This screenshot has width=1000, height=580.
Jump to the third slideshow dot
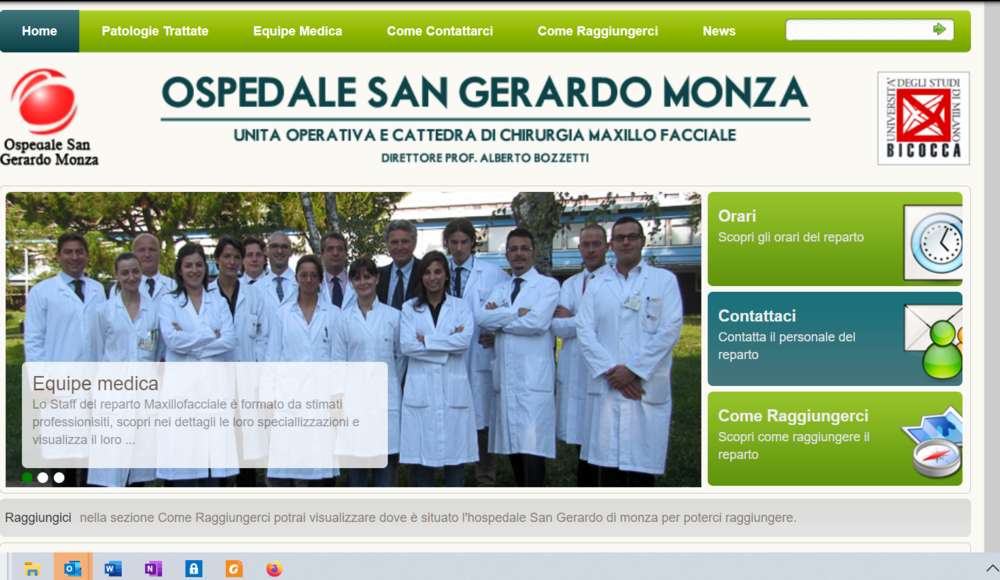point(59,477)
